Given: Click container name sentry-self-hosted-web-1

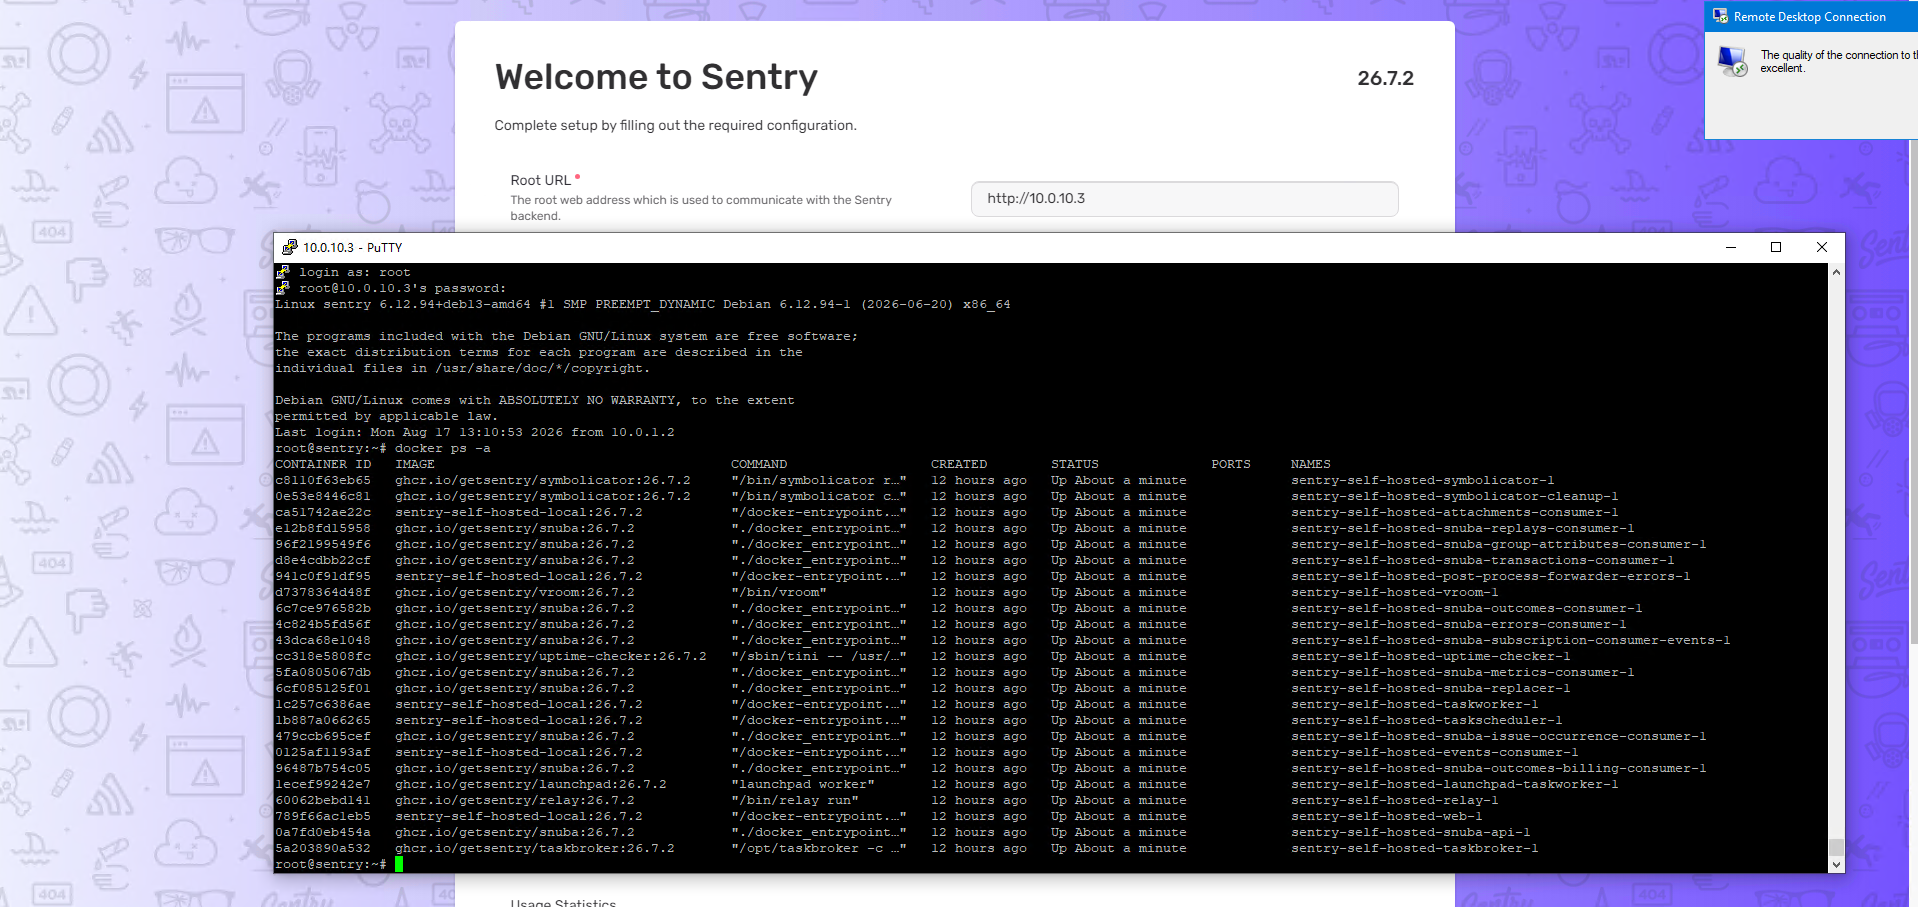Looking at the screenshot, I should point(1387,816).
